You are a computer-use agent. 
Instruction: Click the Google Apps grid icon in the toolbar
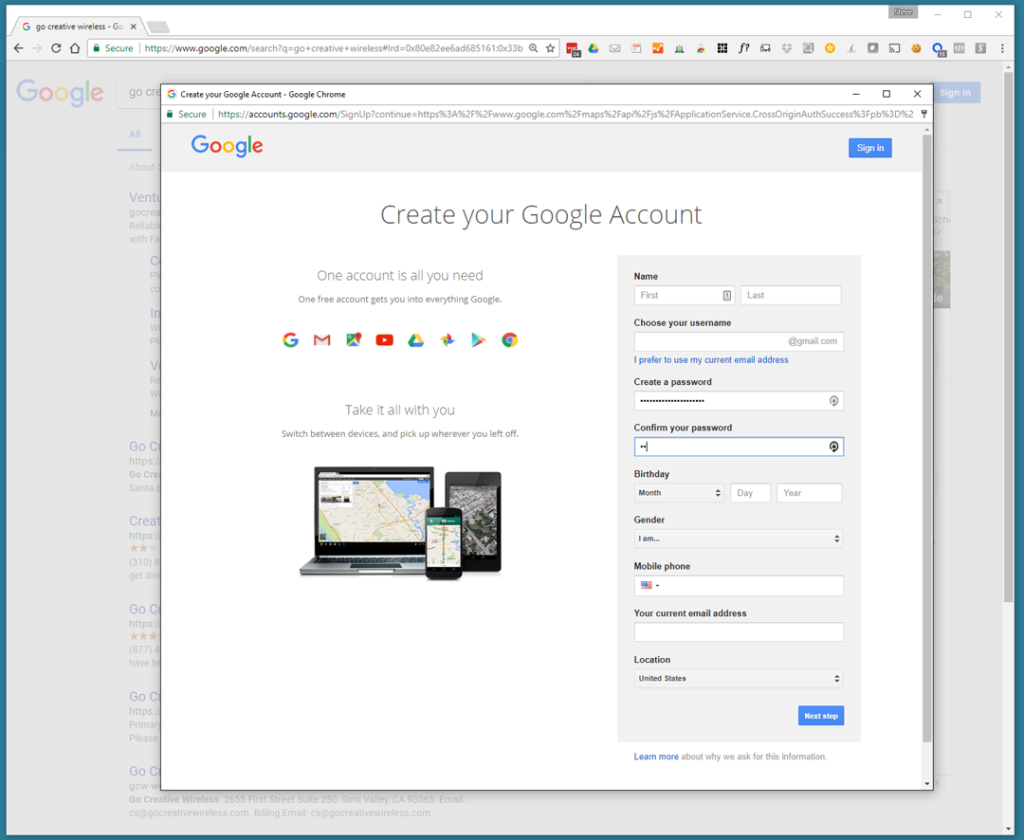pos(722,48)
